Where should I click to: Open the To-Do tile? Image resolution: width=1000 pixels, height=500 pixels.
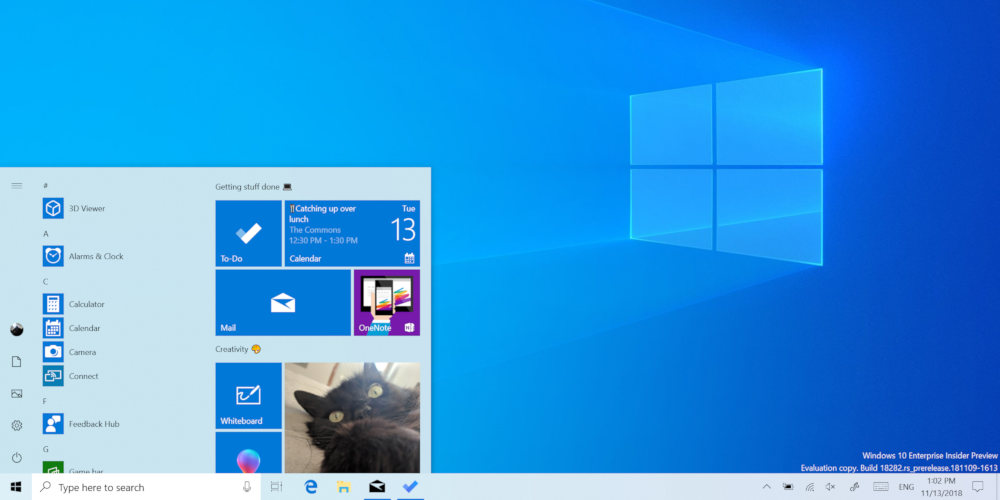(249, 233)
